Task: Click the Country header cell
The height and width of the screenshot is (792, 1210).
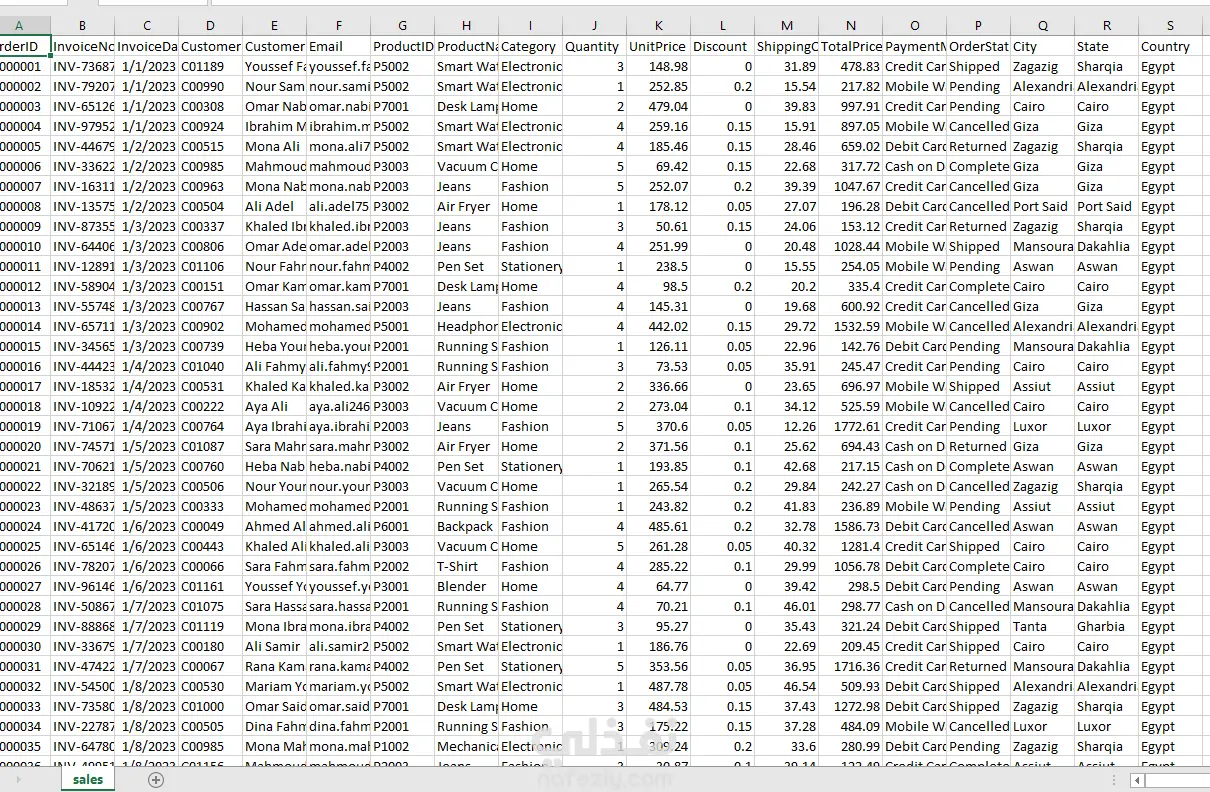Action: (x=1171, y=46)
